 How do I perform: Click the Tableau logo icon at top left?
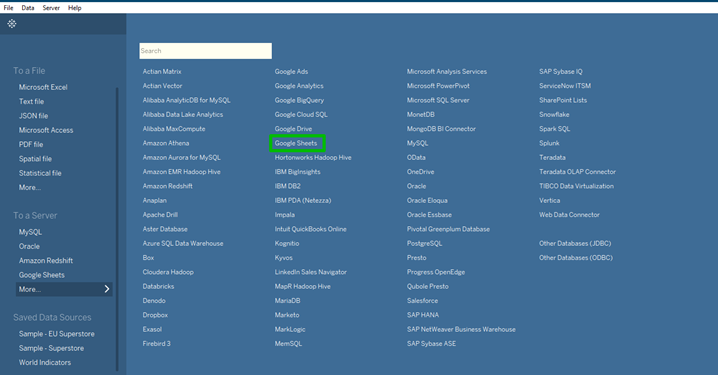pyautogui.click(x=12, y=24)
